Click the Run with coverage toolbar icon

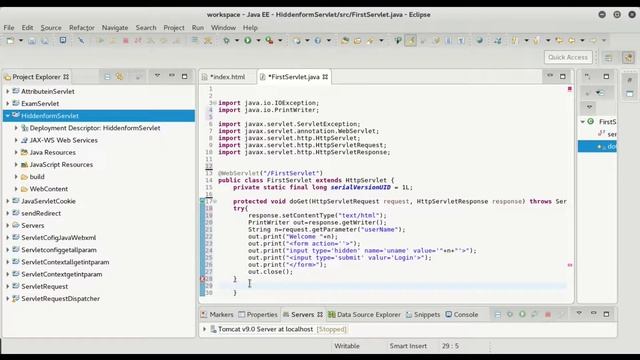269,40
